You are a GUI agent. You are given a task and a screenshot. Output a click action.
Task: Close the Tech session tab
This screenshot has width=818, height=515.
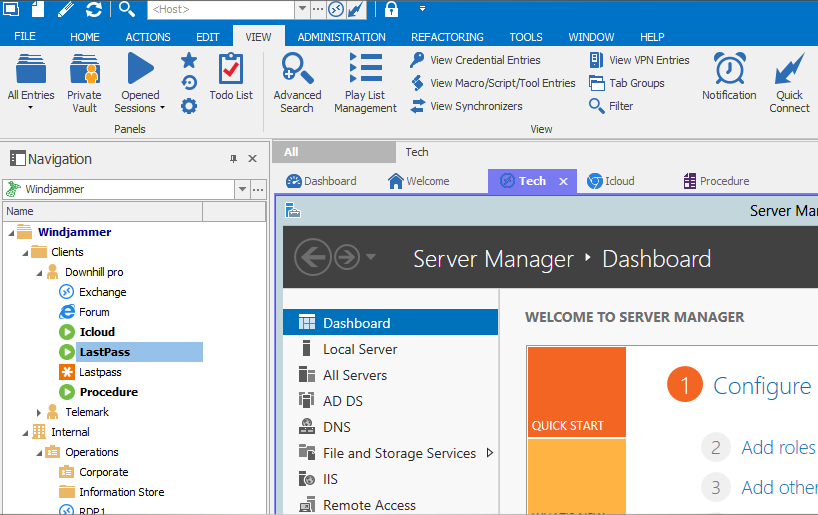(563, 181)
